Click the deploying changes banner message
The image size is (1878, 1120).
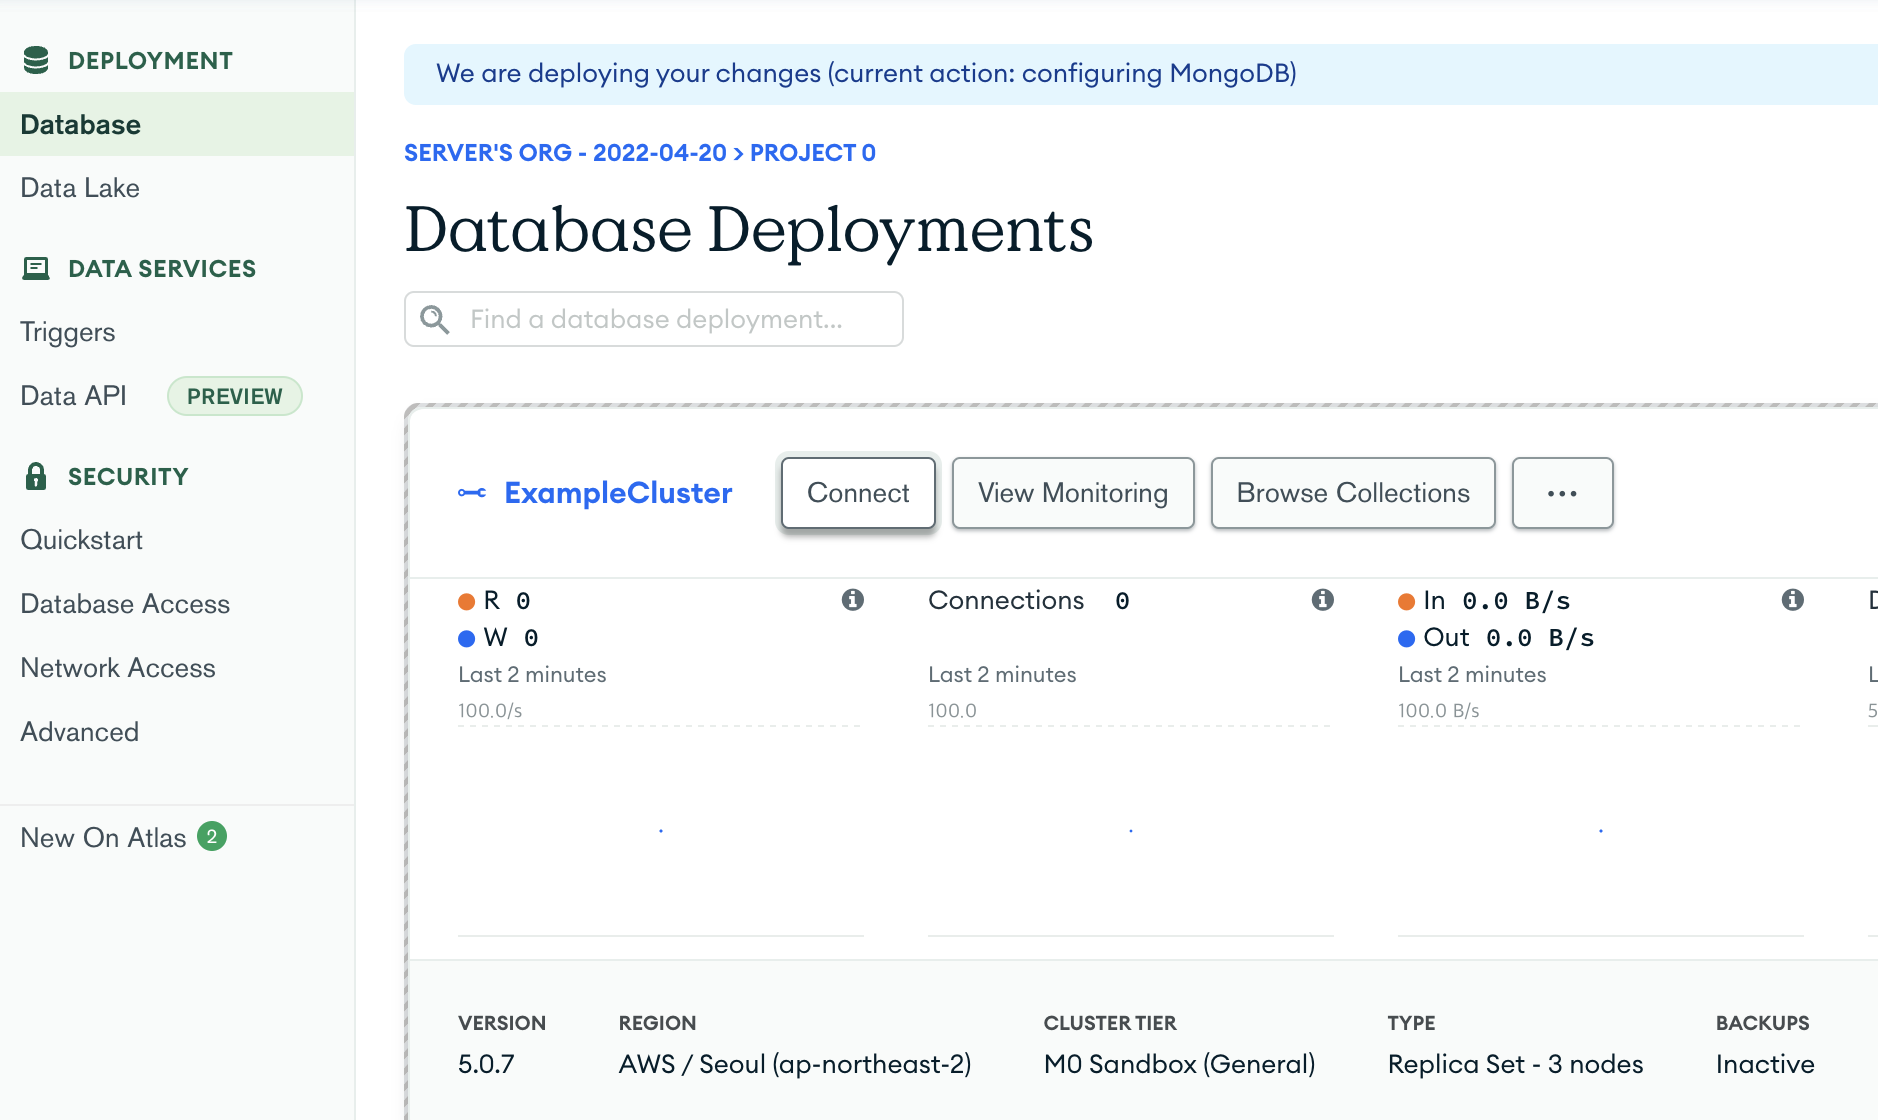[866, 73]
